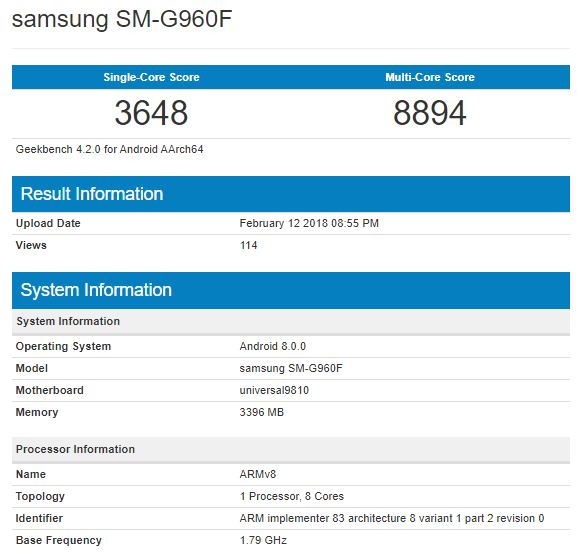Click the Multi-Core Score header
Screen dimensions: 587x554
tap(430, 77)
